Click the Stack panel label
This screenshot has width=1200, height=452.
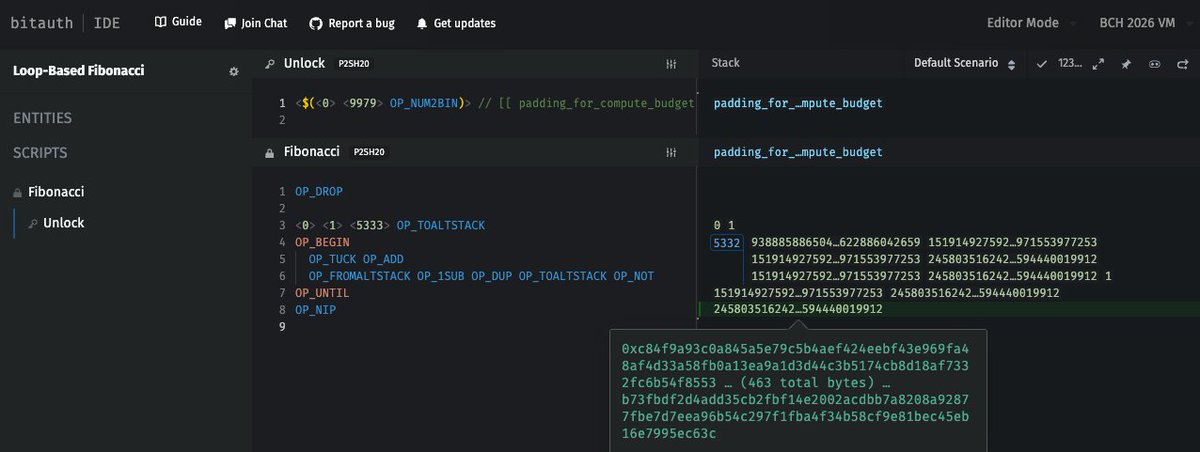coord(725,63)
